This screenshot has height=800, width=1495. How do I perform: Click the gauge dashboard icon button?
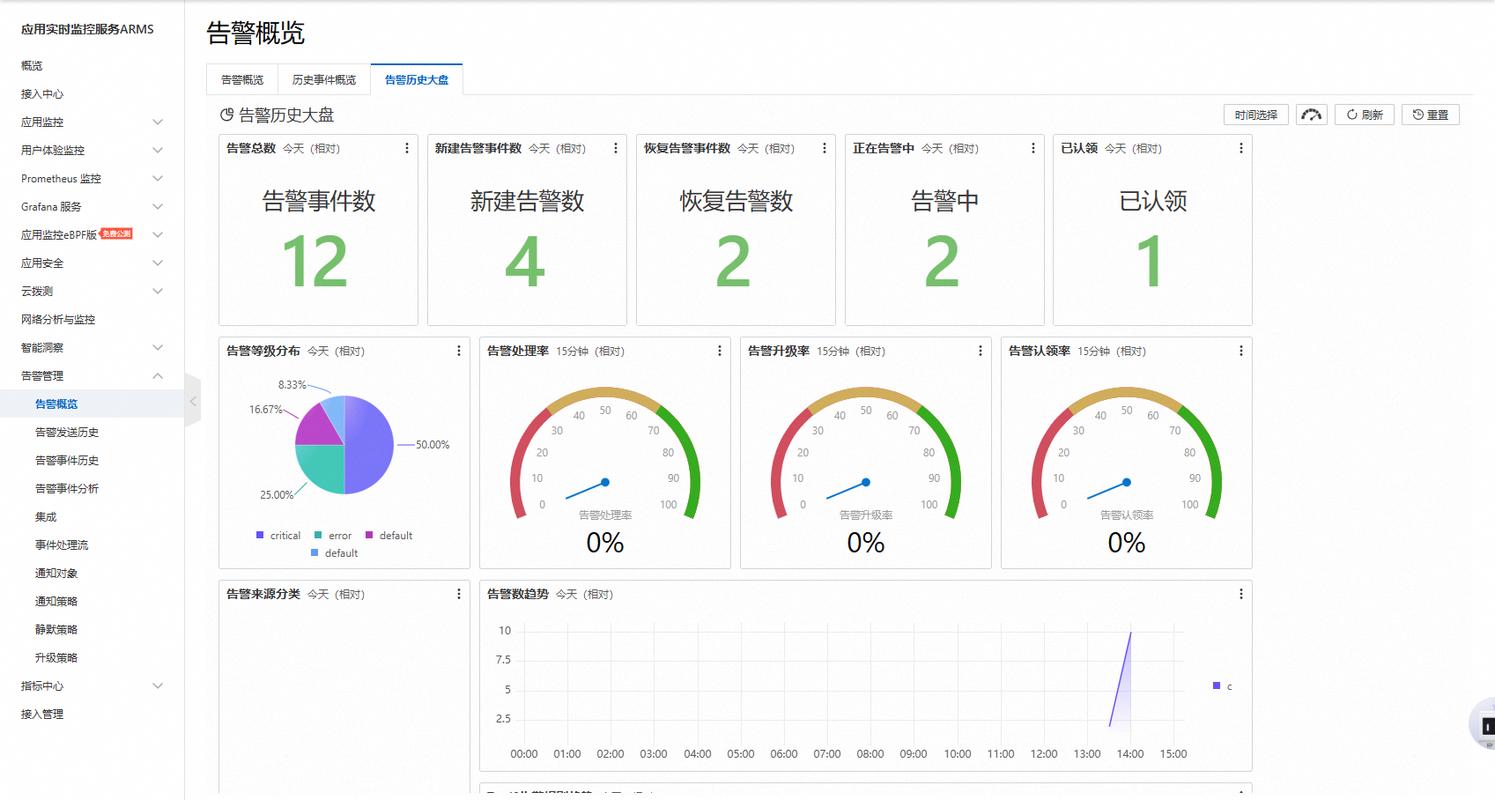[x=1312, y=115]
